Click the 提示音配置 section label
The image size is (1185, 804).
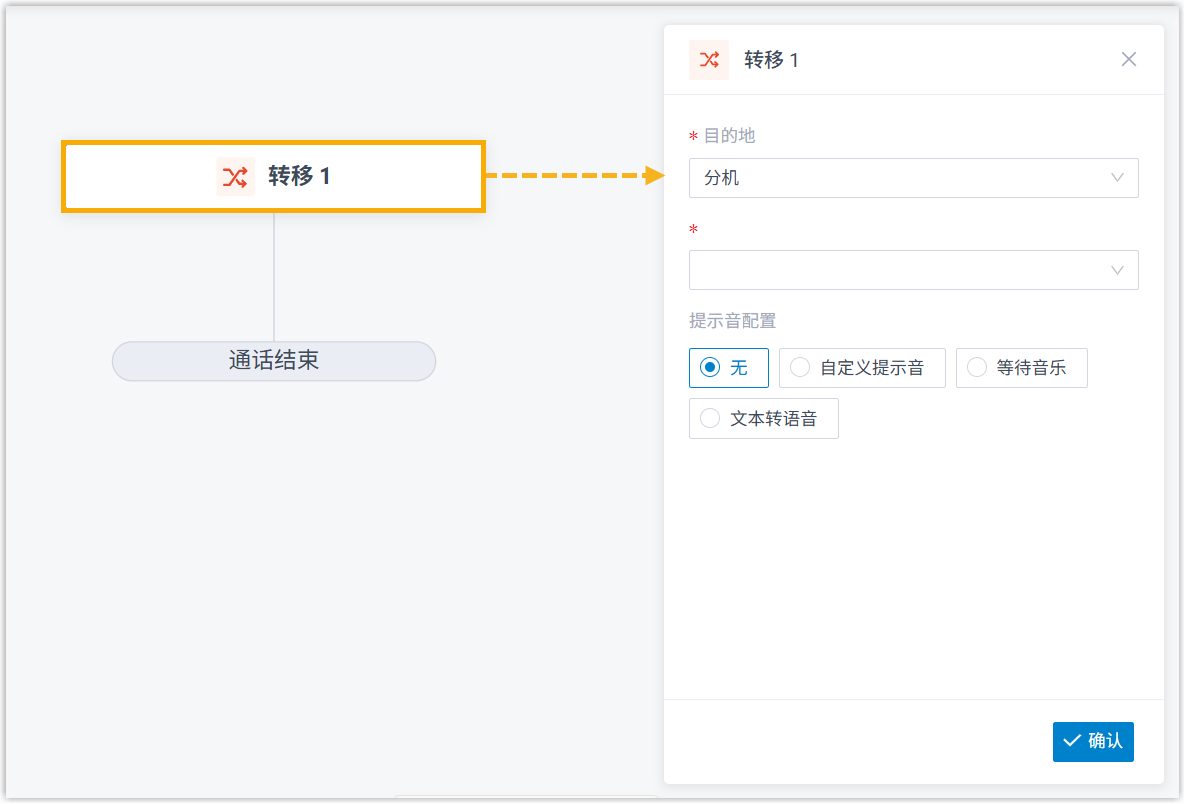tap(732, 321)
